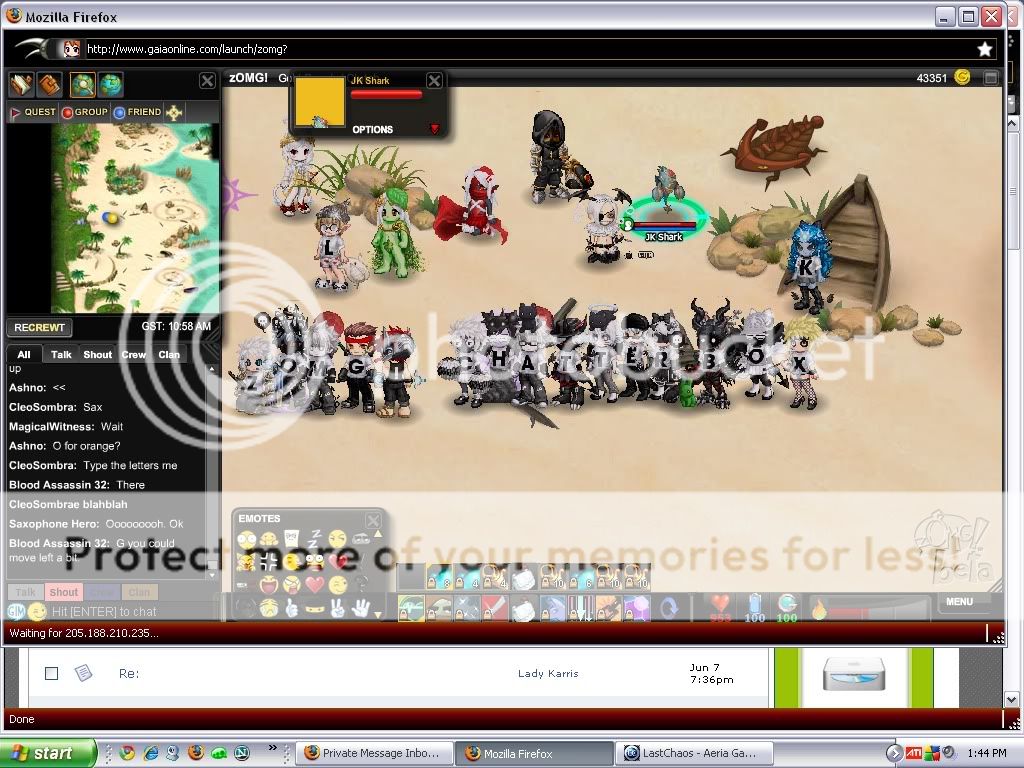
Task: Click the peace-sign hand emote
Action: pyautogui.click(x=340, y=607)
